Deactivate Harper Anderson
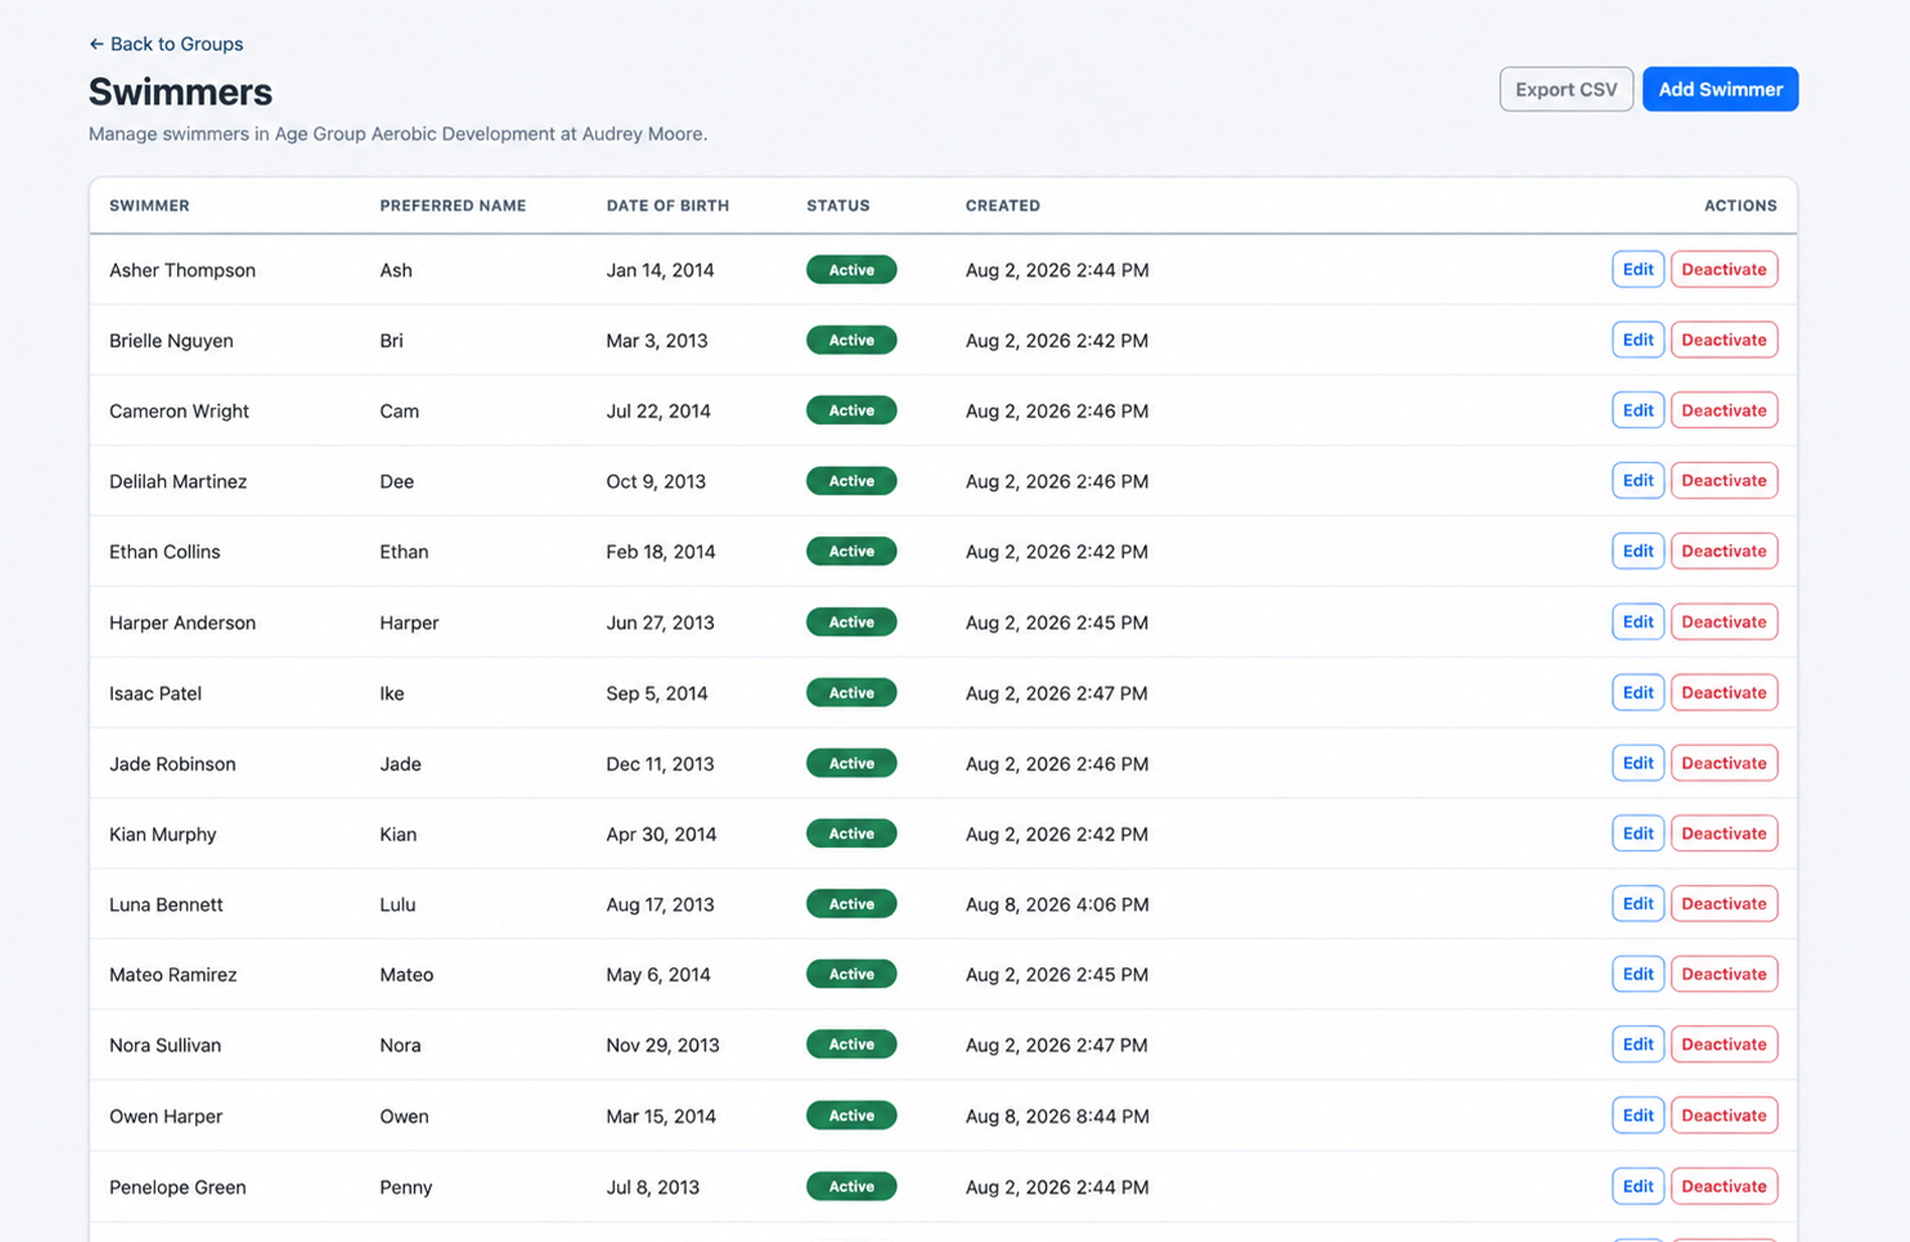The height and width of the screenshot is (1242, 1910). tap(1724, 622)
